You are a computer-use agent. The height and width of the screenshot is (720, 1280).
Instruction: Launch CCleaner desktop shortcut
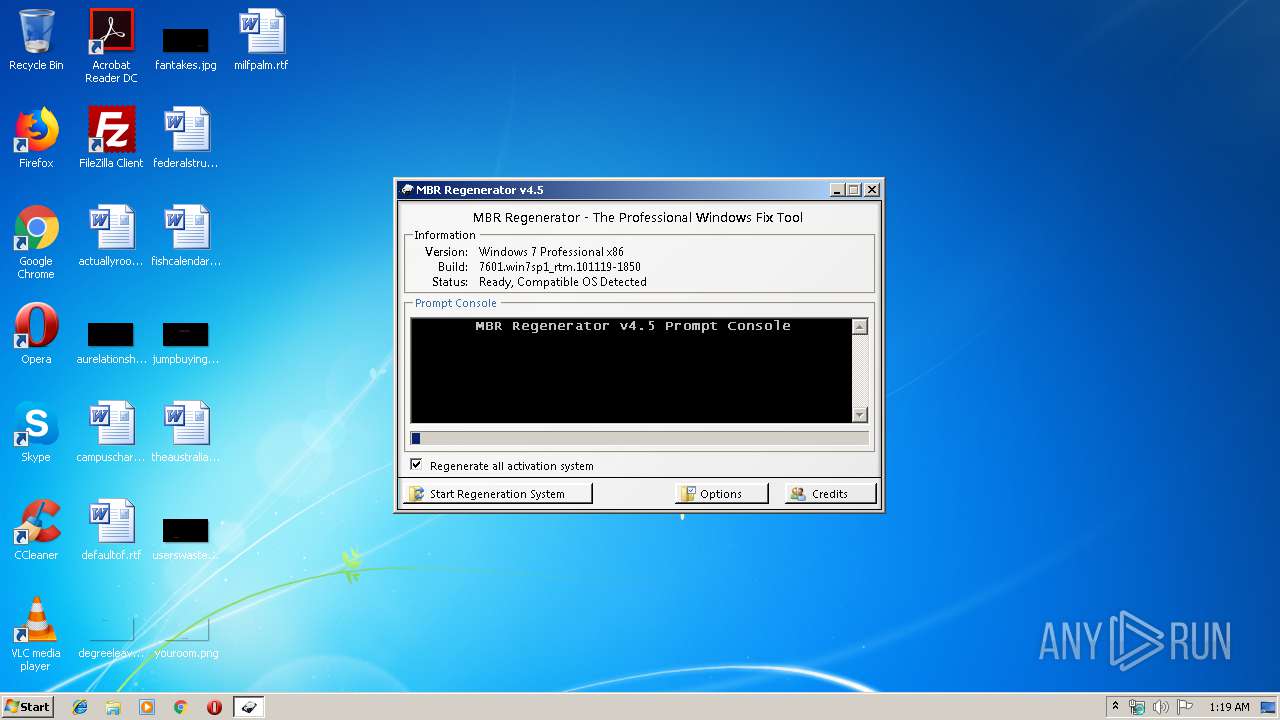tap(36, 530)
